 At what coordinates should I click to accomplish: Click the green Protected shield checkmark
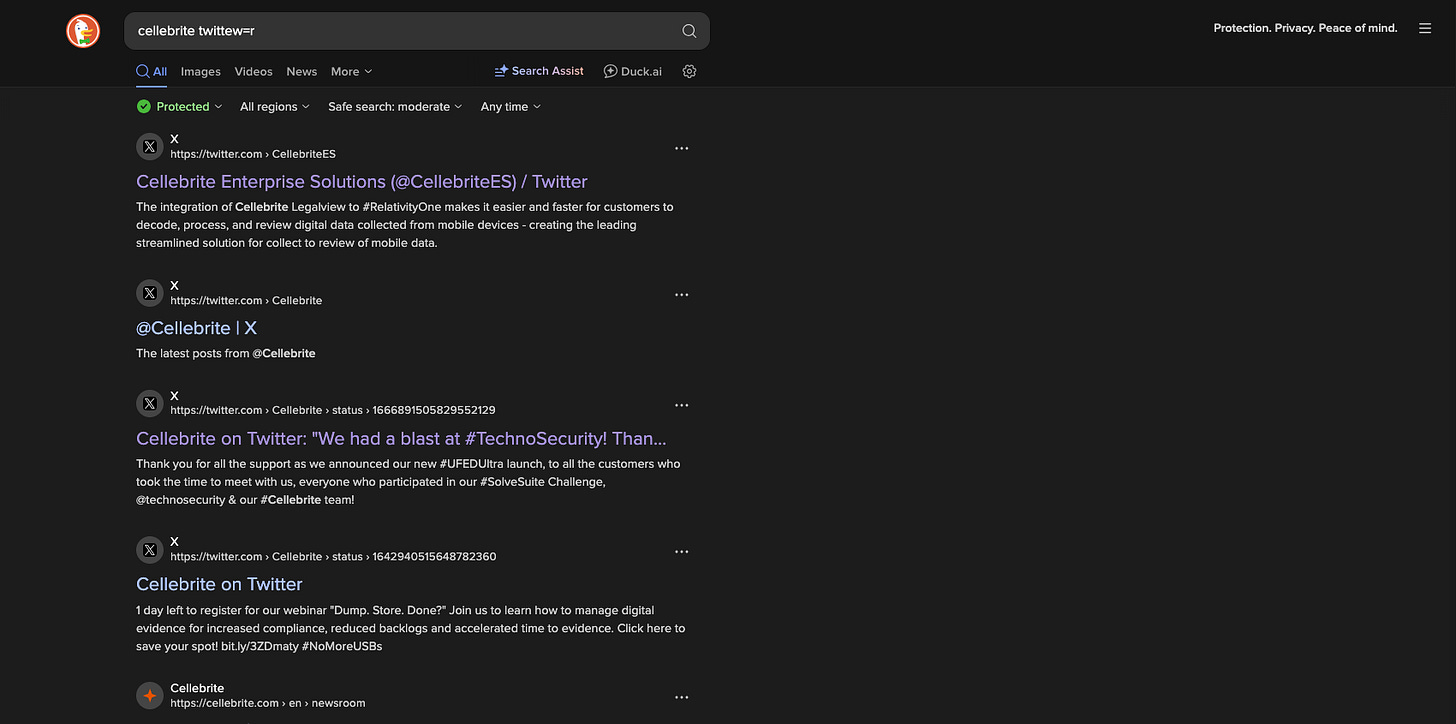144,107
